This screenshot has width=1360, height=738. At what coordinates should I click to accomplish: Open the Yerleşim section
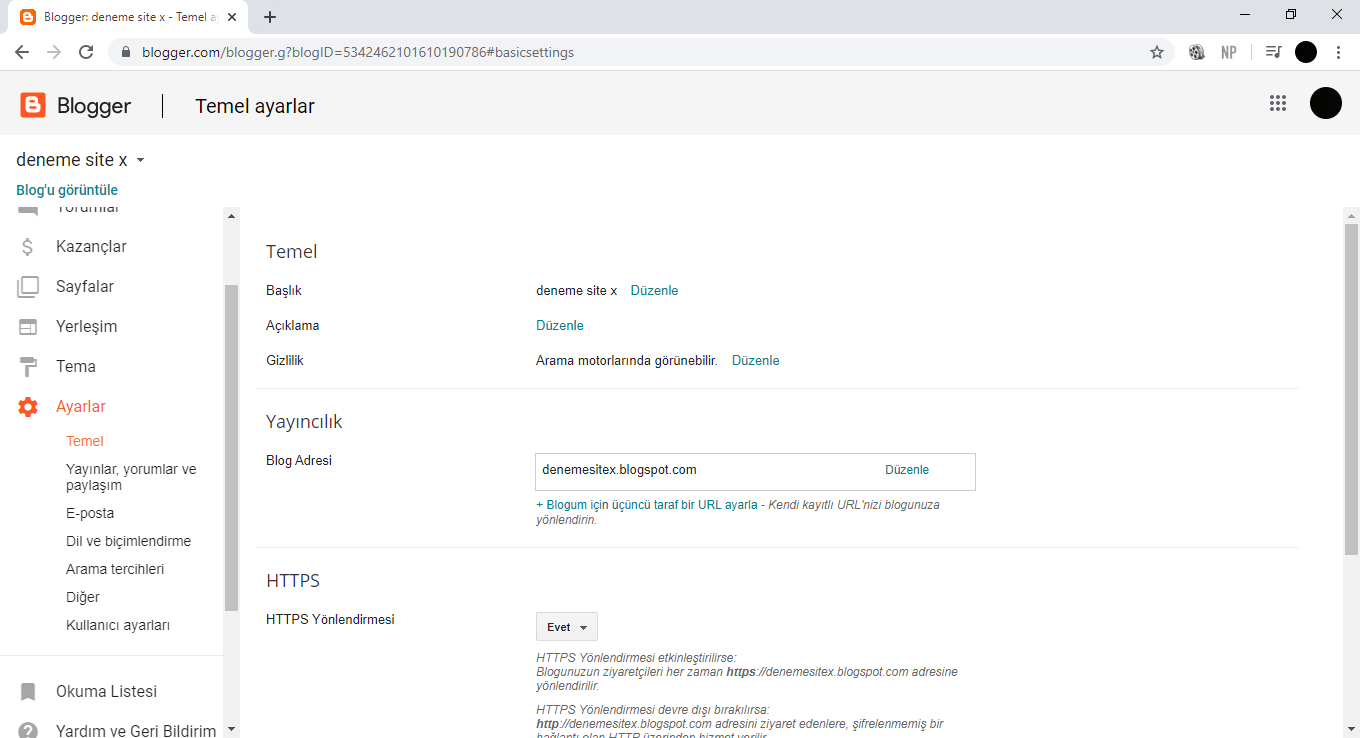click(86, 327)
